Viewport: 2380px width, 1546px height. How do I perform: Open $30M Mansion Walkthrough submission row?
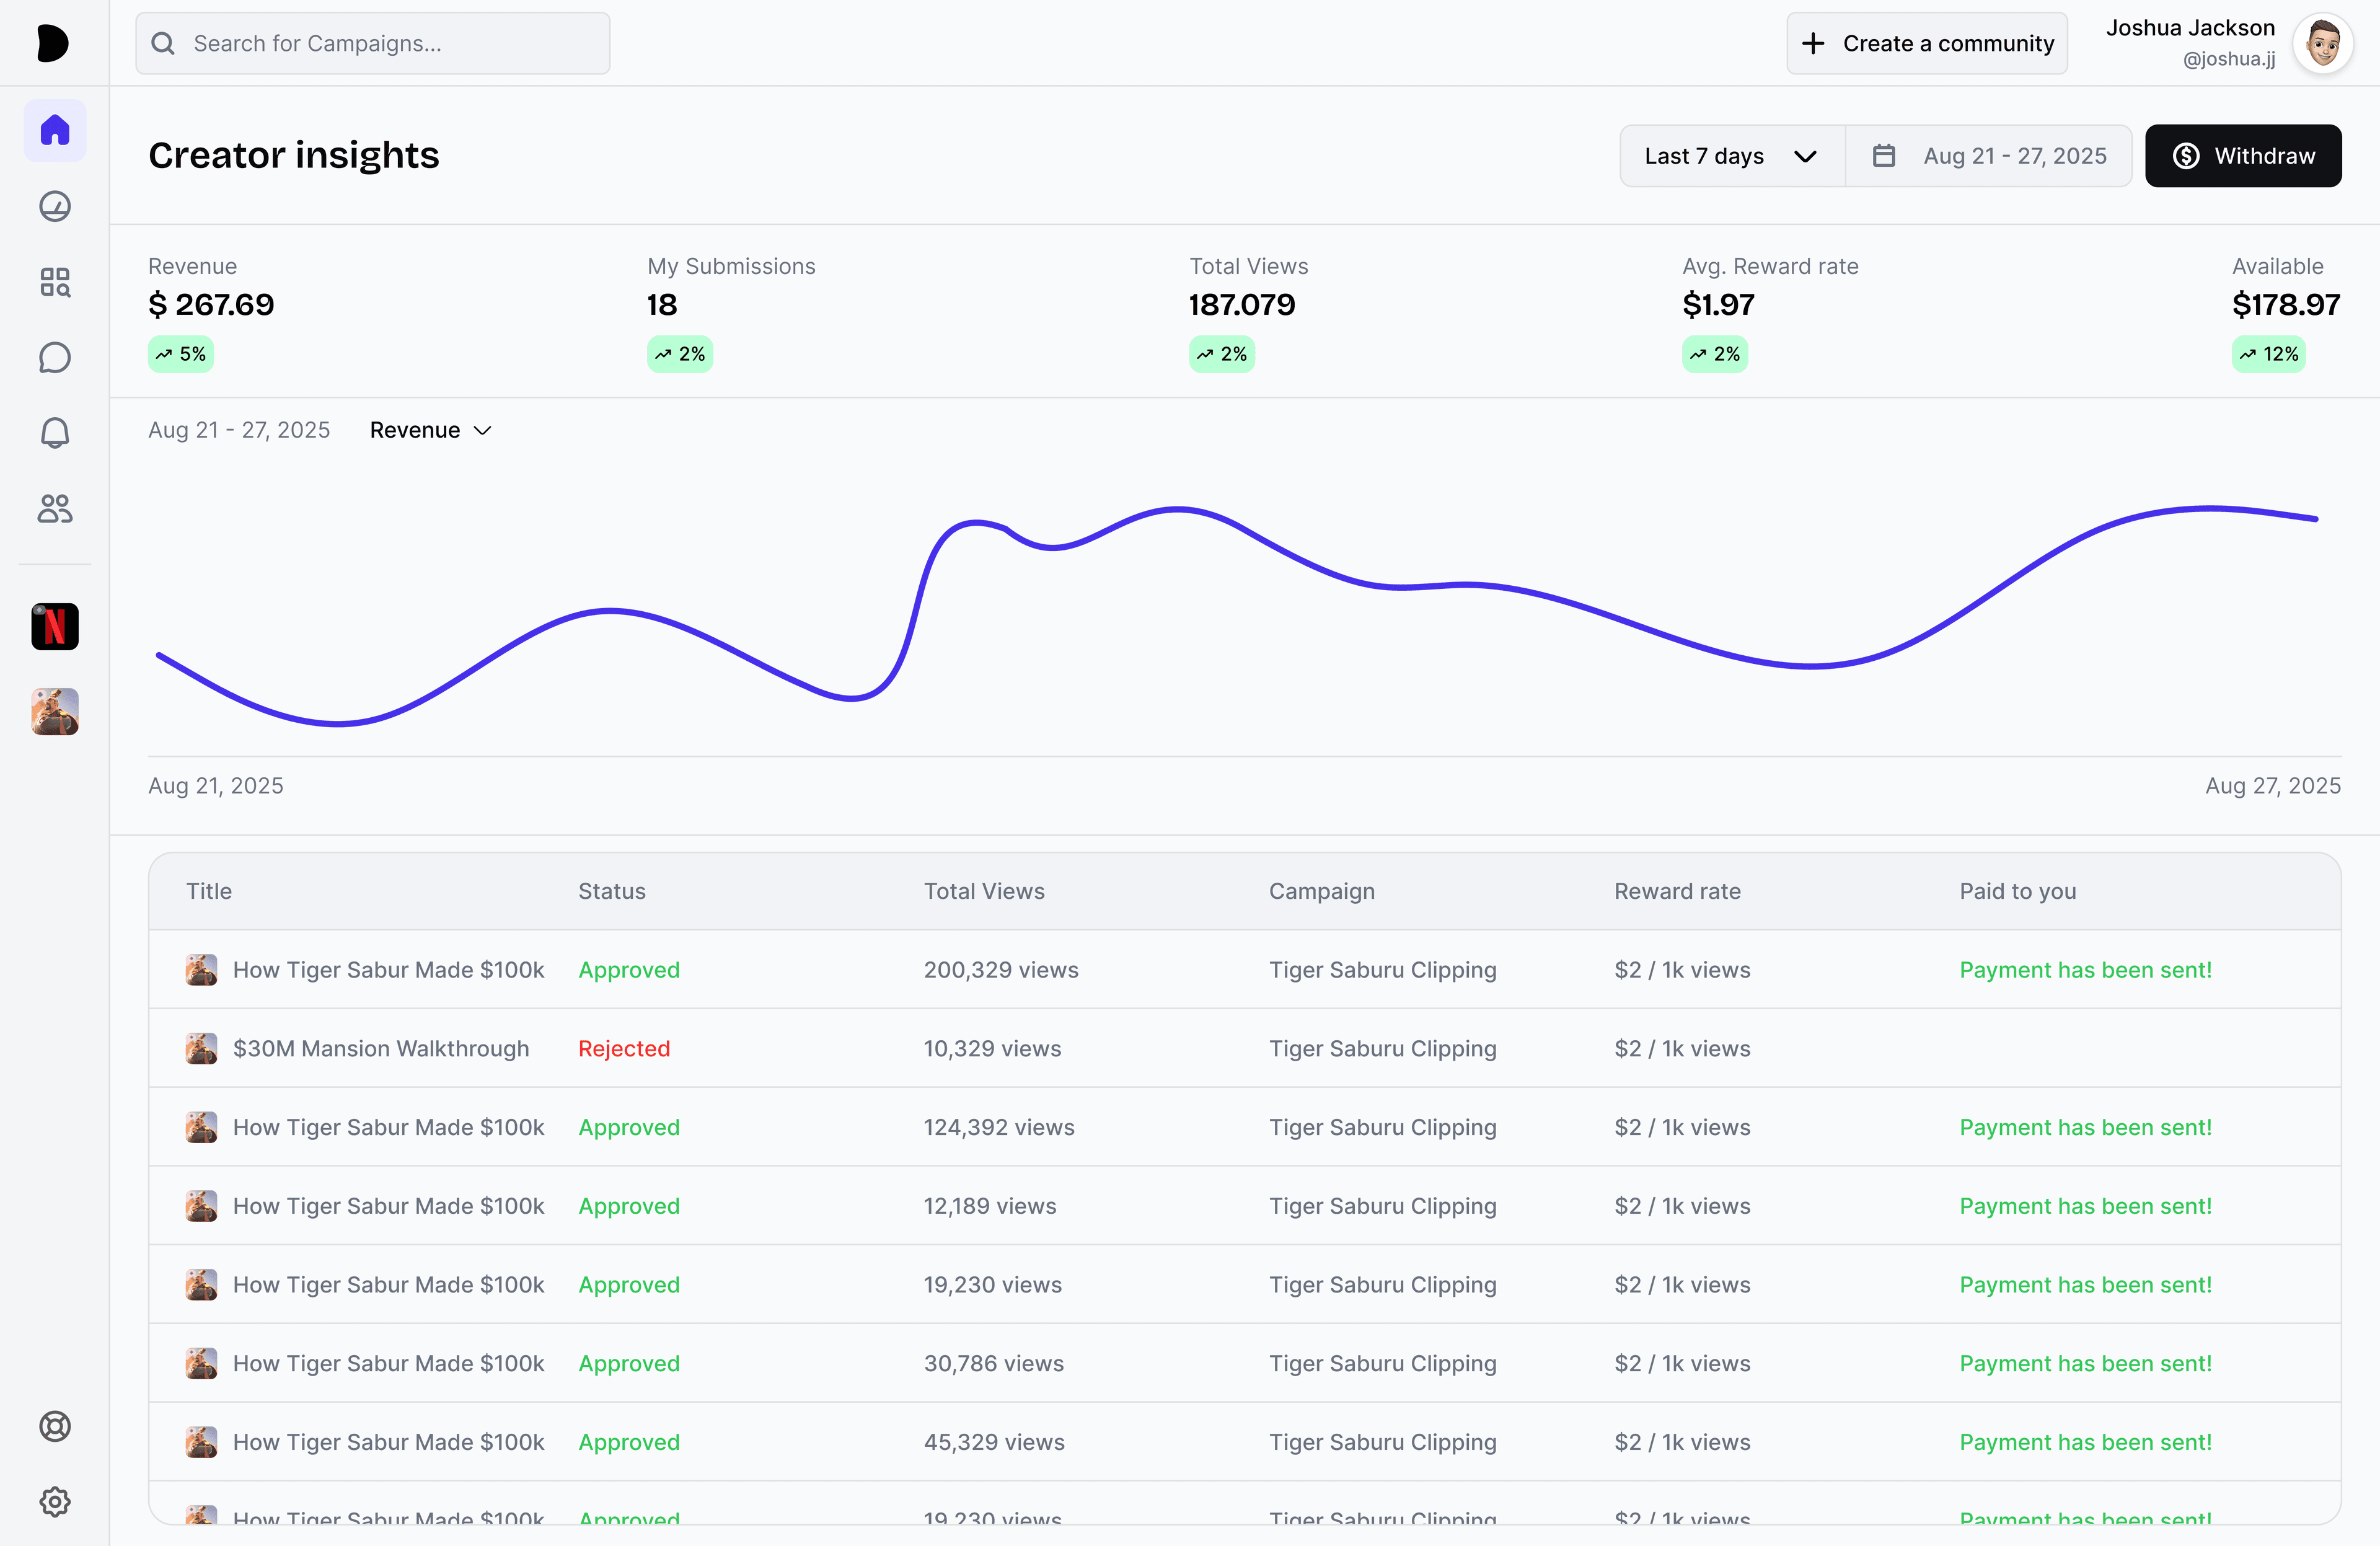coord(381,1048)
